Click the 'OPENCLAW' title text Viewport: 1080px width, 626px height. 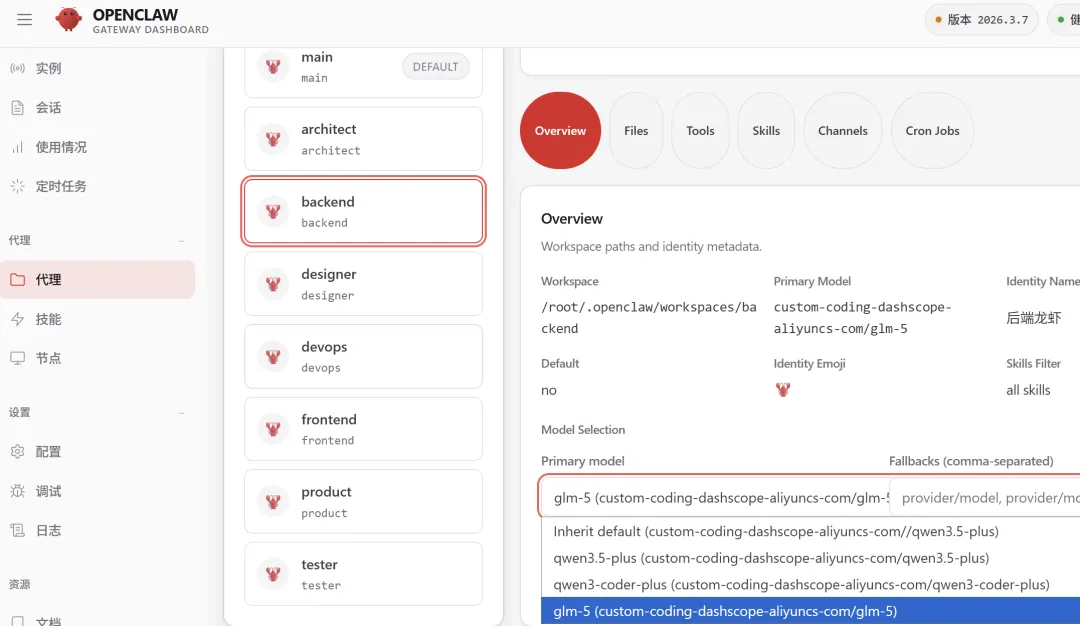pyautogui.click(x=135, y=14)
